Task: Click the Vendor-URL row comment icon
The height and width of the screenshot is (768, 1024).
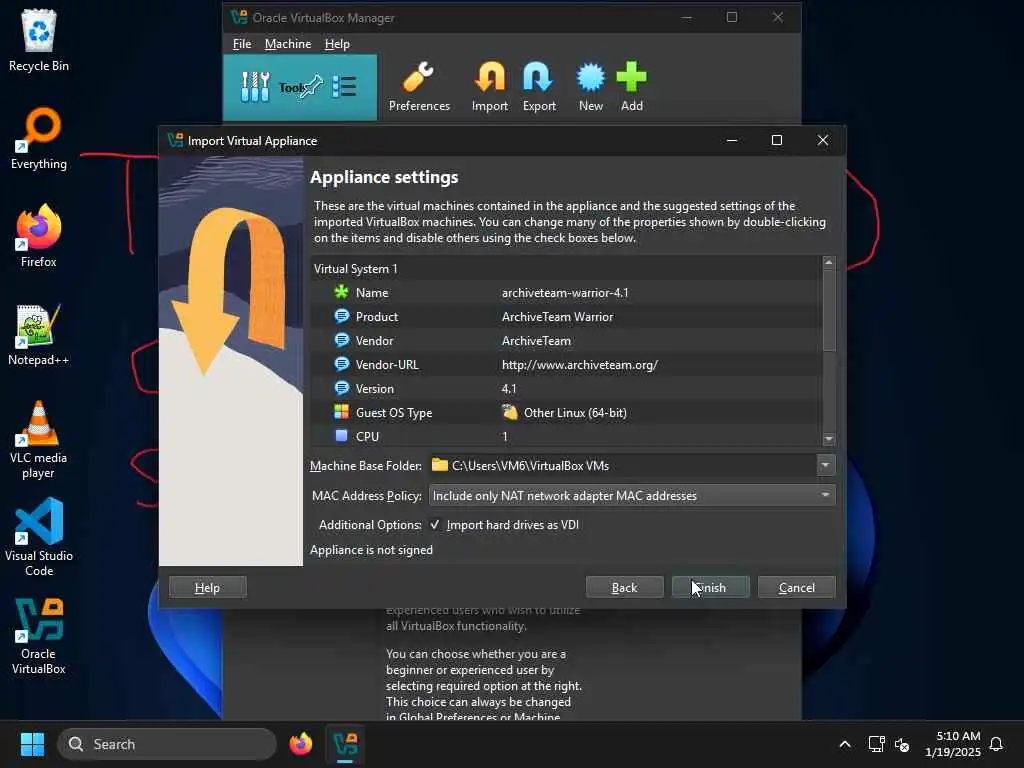Action: (x=342, y=364)
